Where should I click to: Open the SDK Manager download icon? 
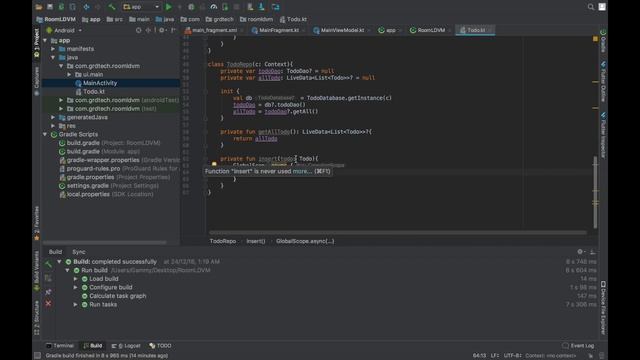click(262, 7)
